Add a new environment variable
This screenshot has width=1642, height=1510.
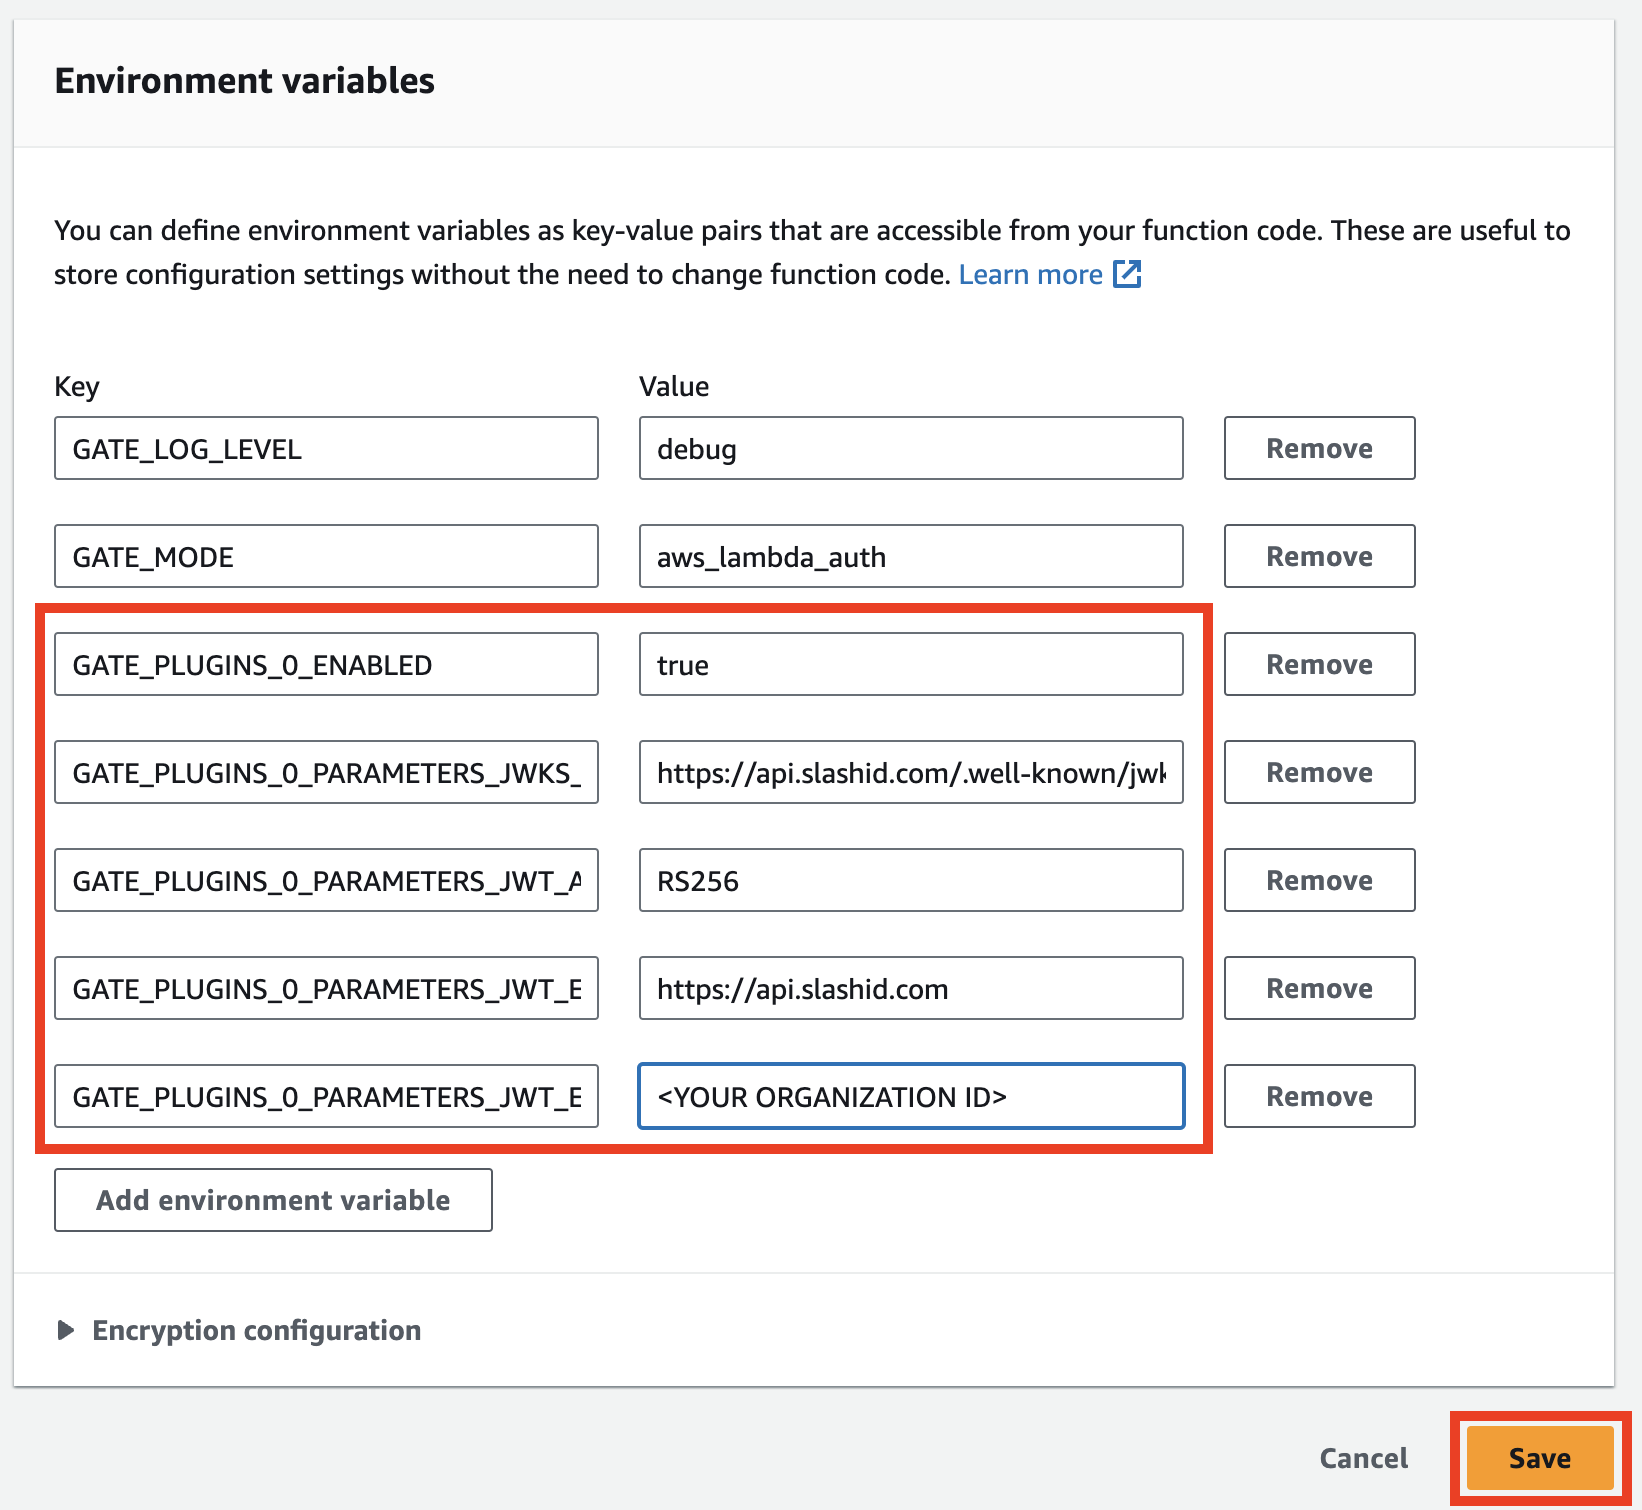click(x=272, y=1200)
